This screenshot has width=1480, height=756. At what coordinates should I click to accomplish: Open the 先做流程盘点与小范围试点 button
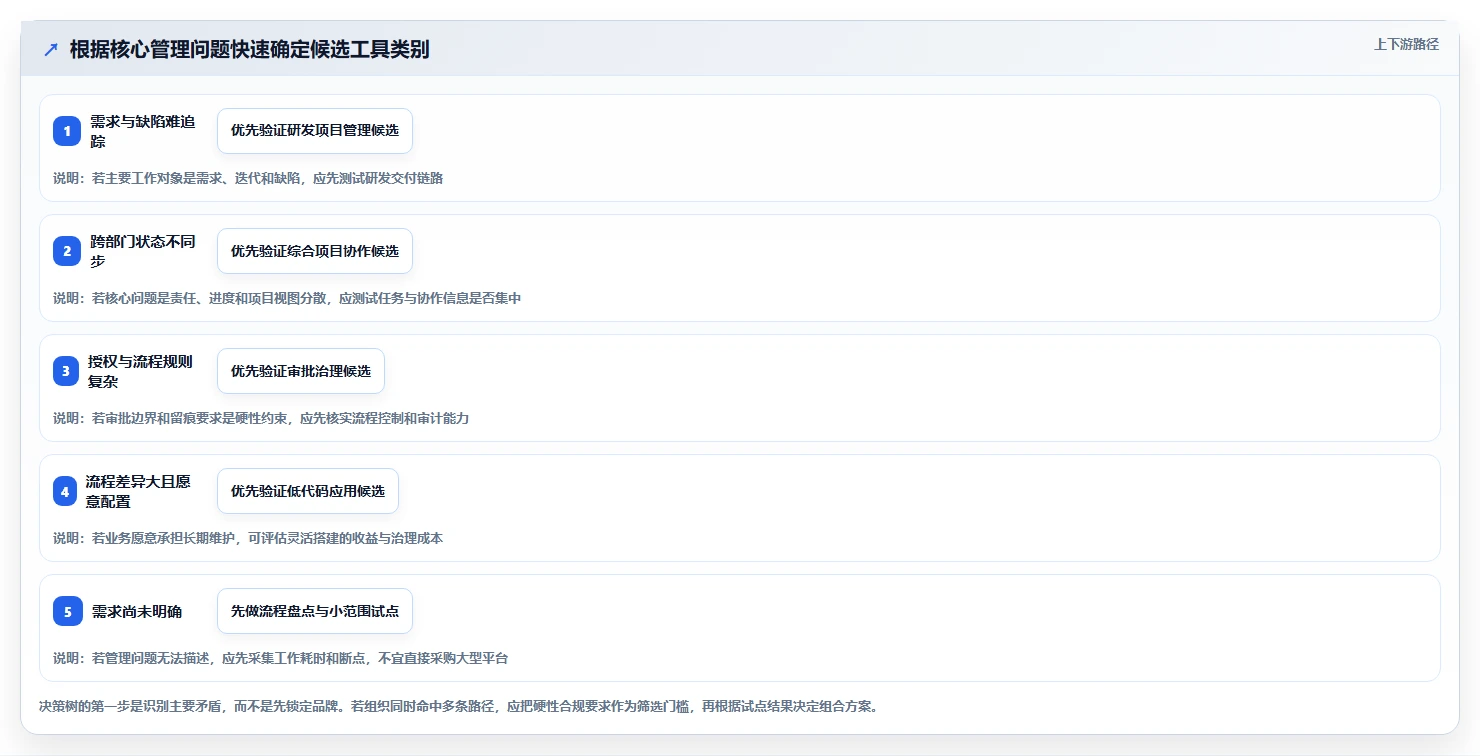315,611
